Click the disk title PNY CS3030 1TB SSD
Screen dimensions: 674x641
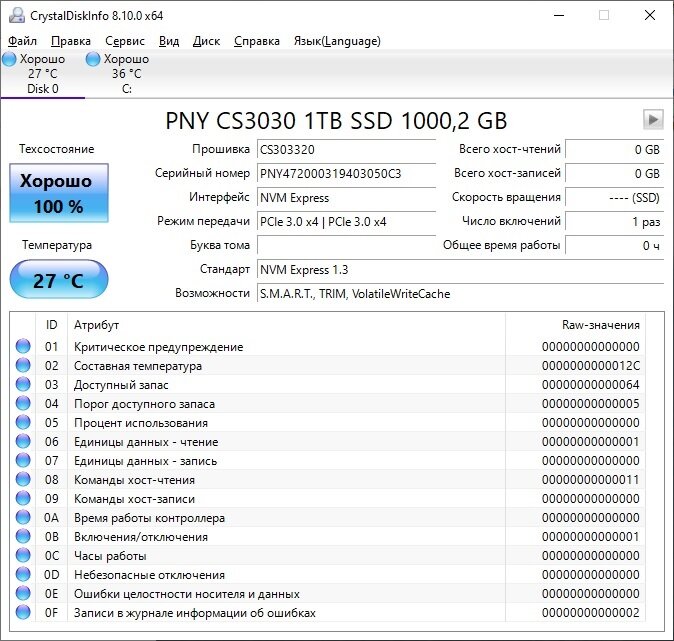click(336, 120)
